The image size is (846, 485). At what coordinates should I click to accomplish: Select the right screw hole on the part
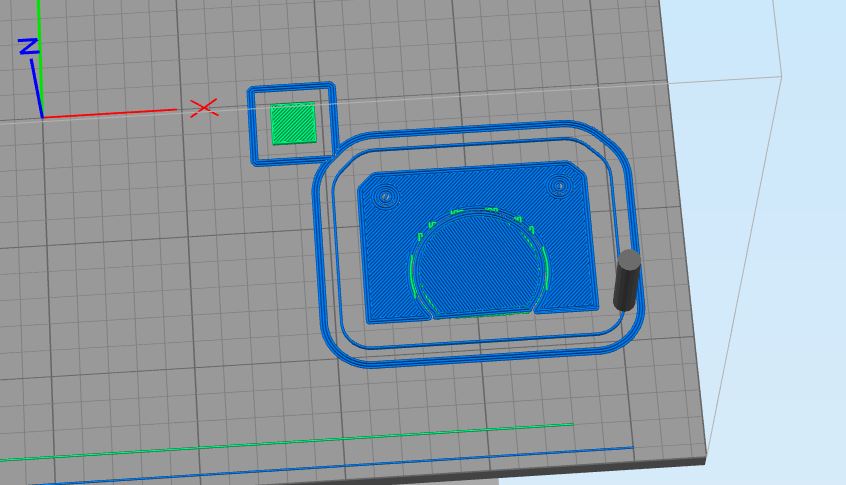(x=560, y=187)
